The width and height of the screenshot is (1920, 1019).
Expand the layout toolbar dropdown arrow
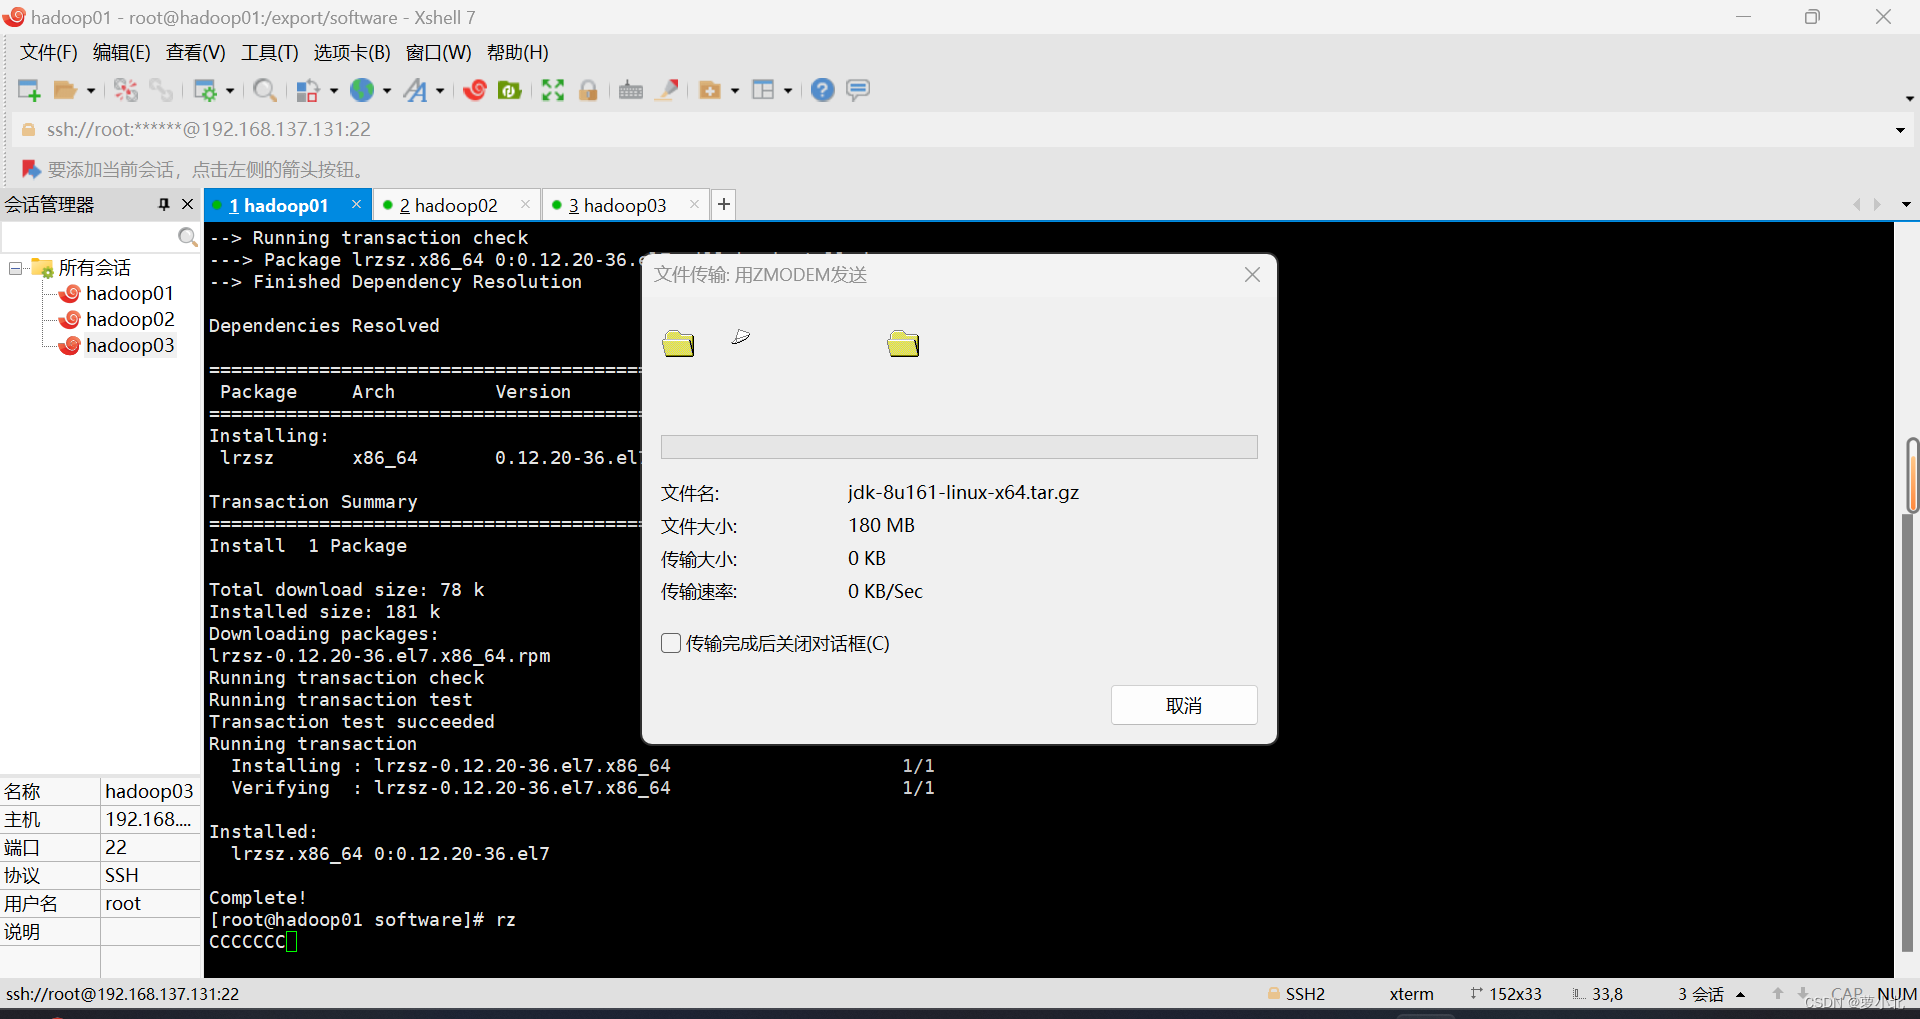[788, 91]
